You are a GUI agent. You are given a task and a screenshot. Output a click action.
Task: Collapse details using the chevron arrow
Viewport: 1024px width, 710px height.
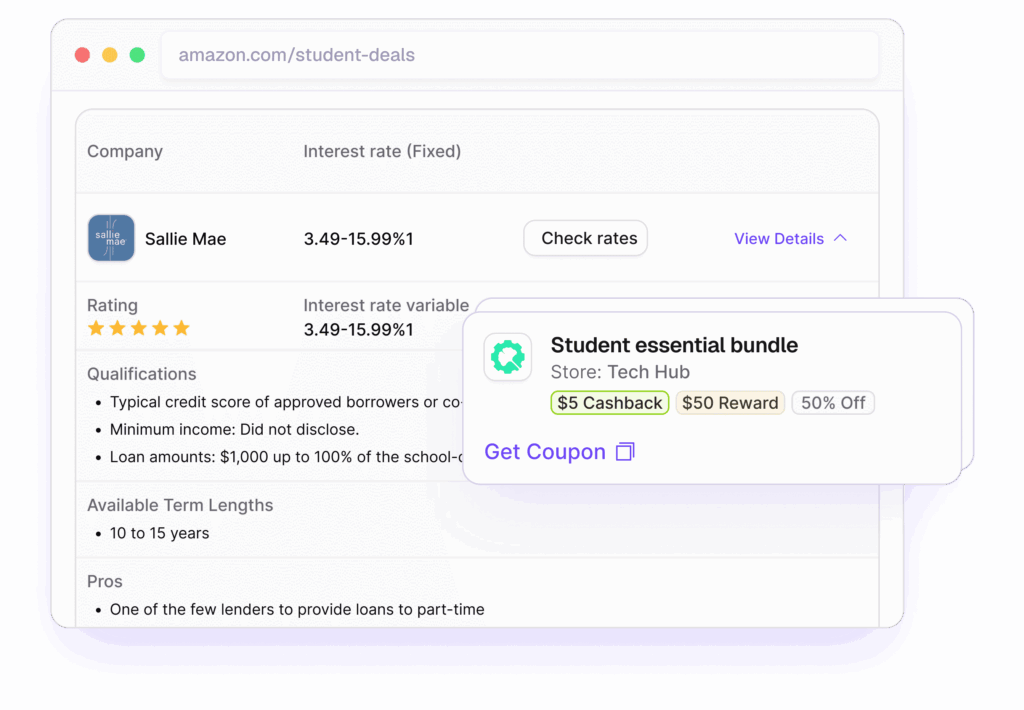(x=840, y=238)
